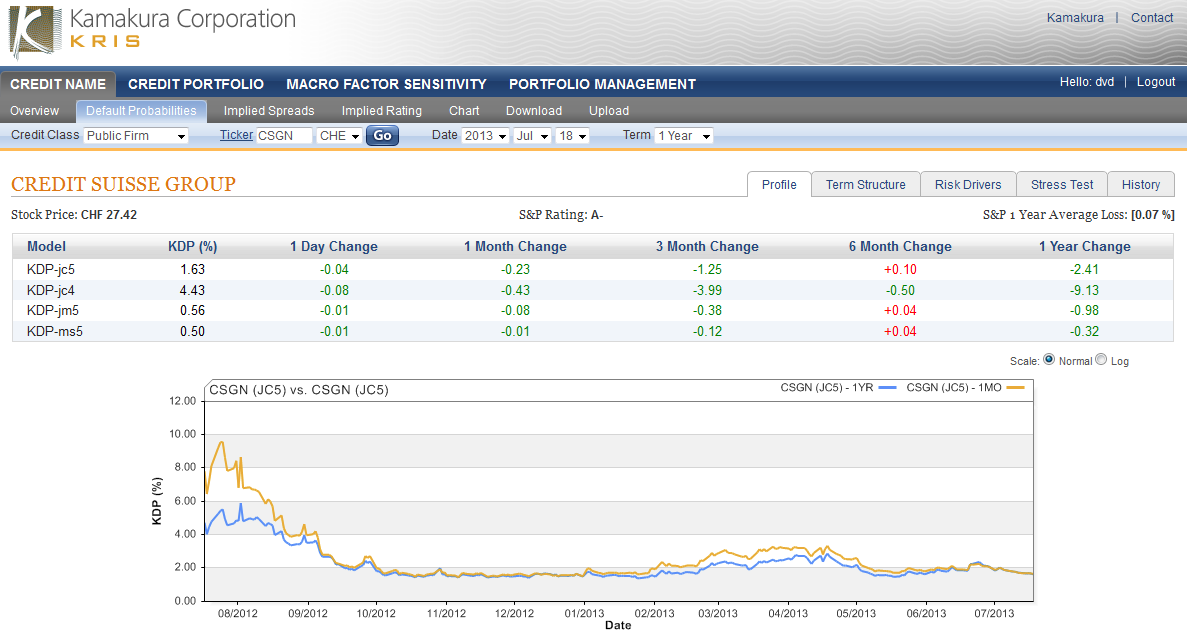Click the CSGN ticker input field

(x=284, y=135)
